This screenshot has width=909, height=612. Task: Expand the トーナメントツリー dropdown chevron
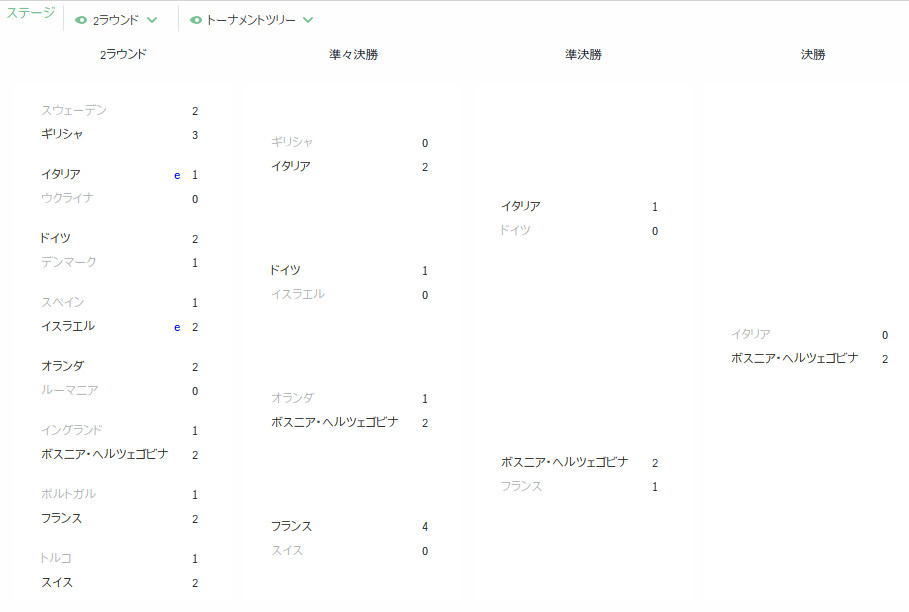click(x=308, y=20)
